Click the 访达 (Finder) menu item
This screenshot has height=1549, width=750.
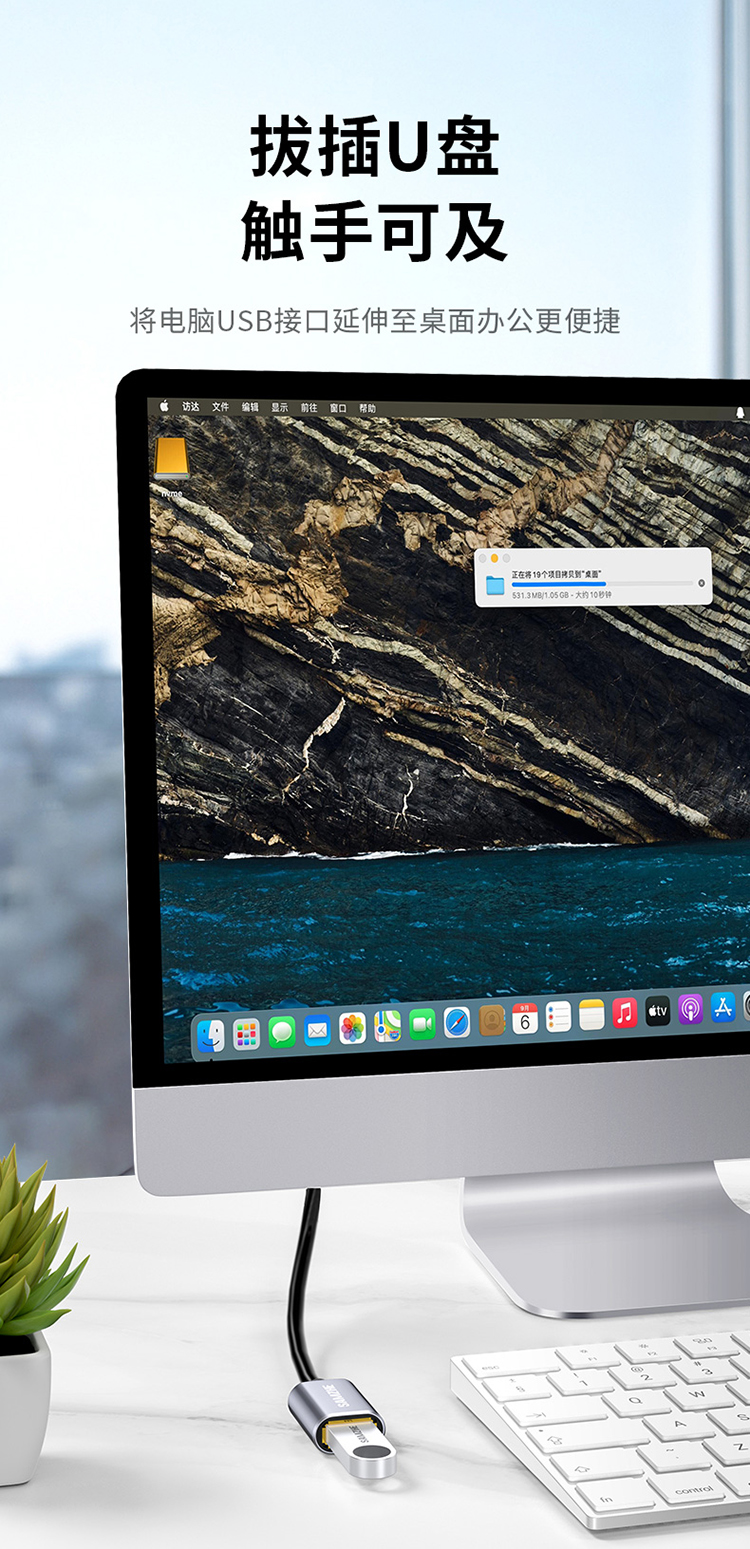pyautogui.click(x=191, y=406)
